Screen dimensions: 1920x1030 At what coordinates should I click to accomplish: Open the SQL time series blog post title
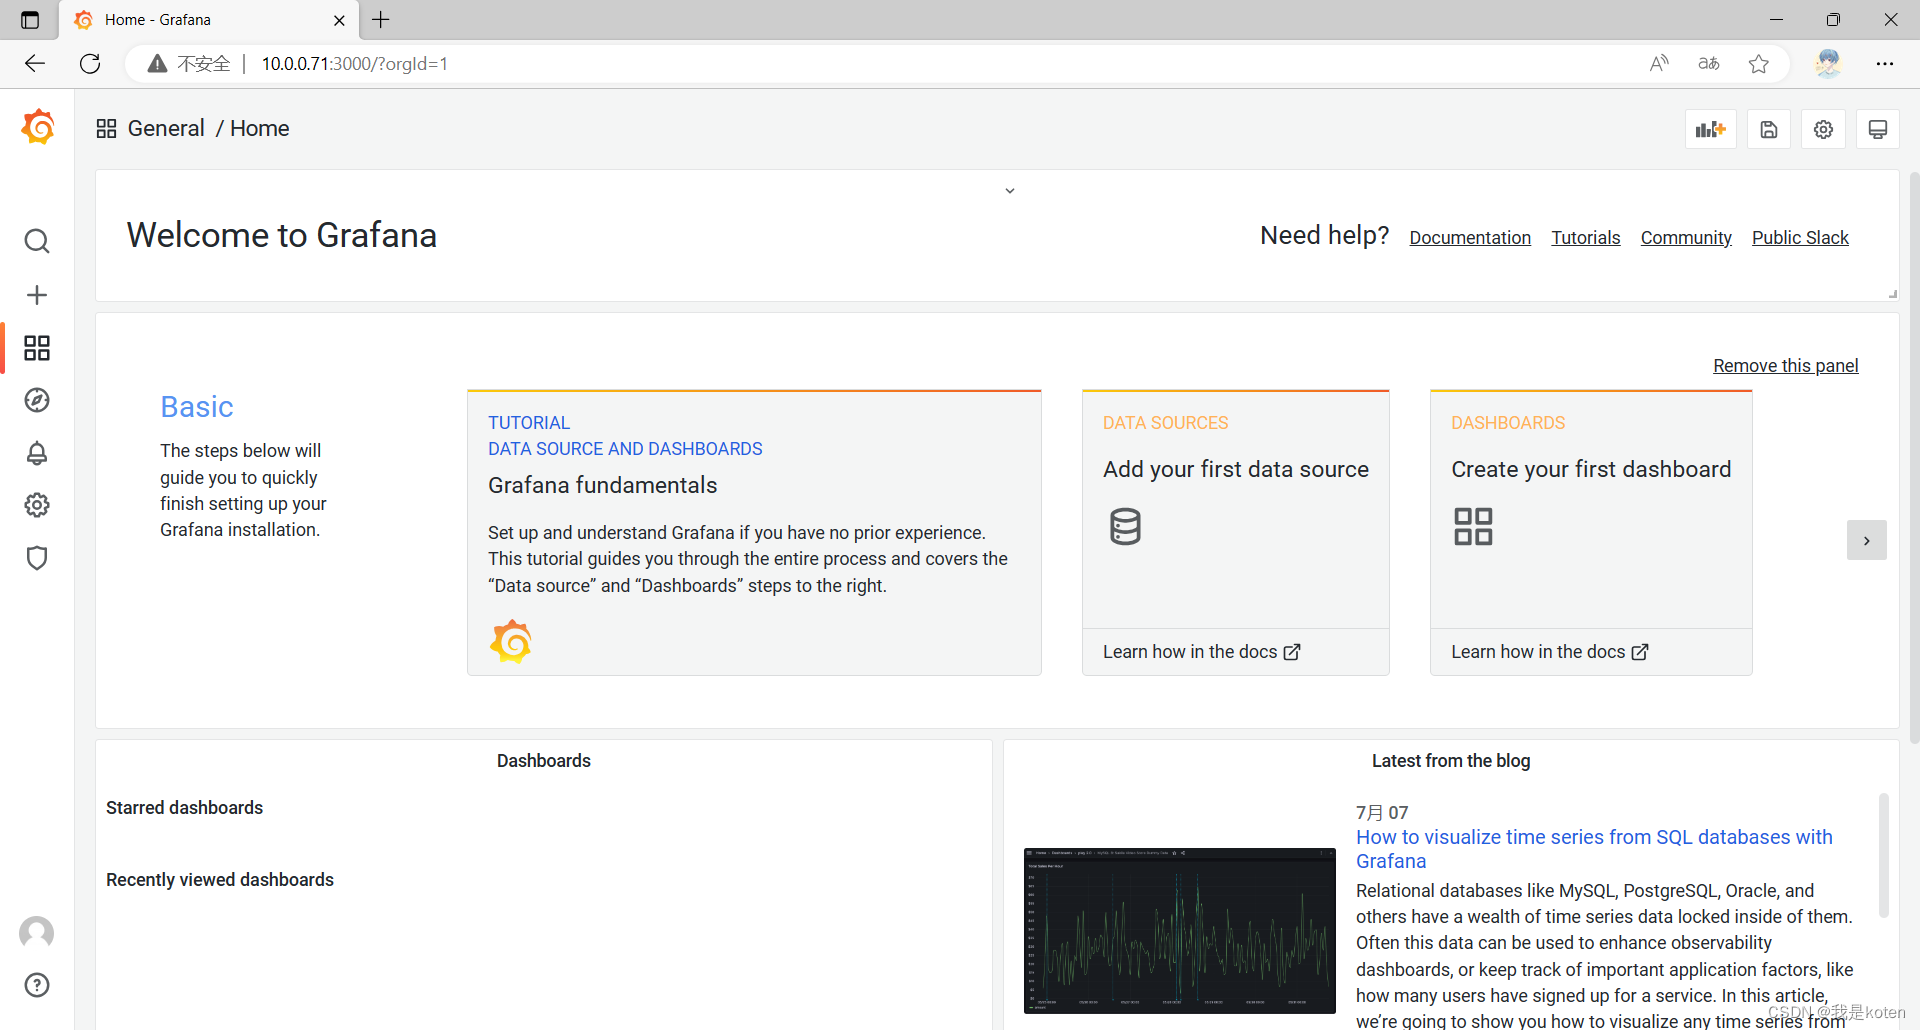[x=1594, y=849]
